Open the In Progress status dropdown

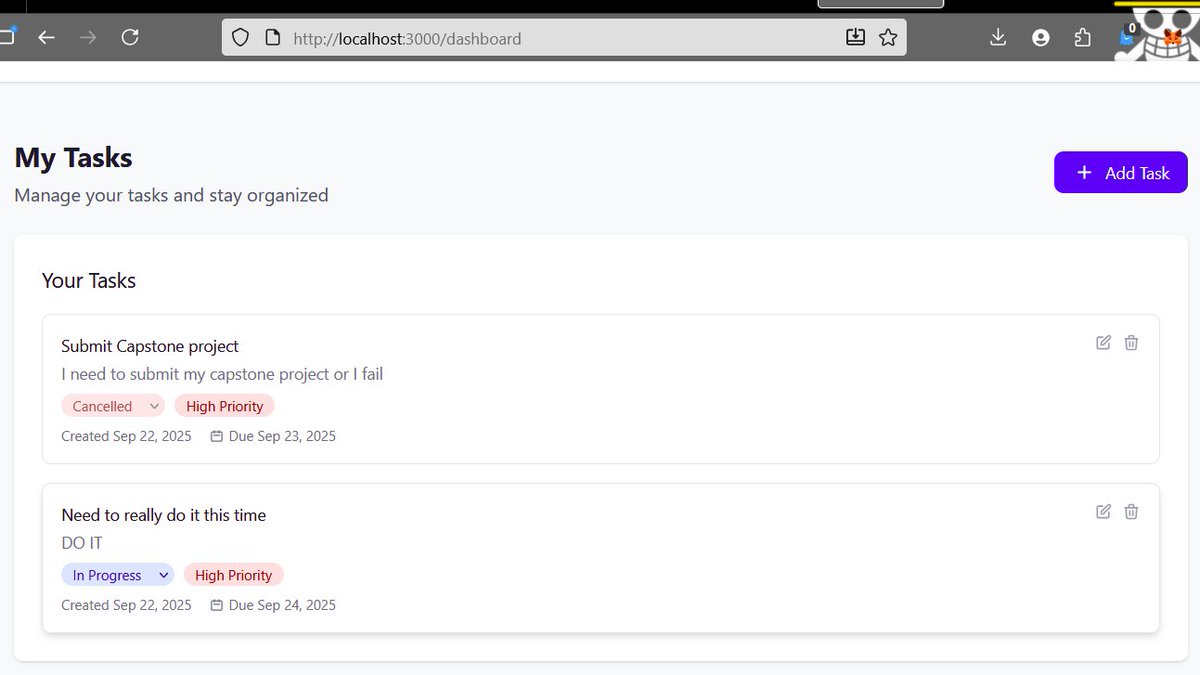(117, 574)
